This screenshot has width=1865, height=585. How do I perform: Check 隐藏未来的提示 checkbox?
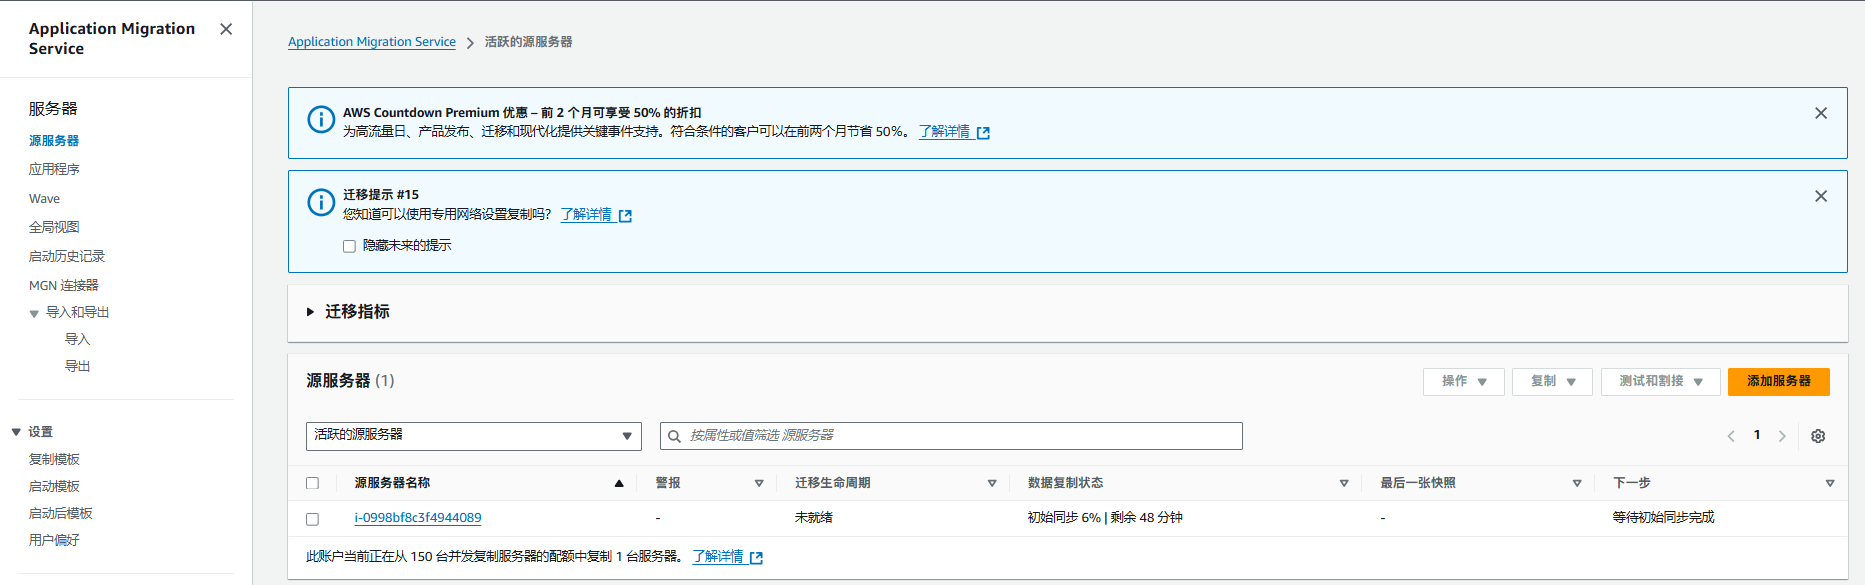pyautogui.click(x=349, y=246)
